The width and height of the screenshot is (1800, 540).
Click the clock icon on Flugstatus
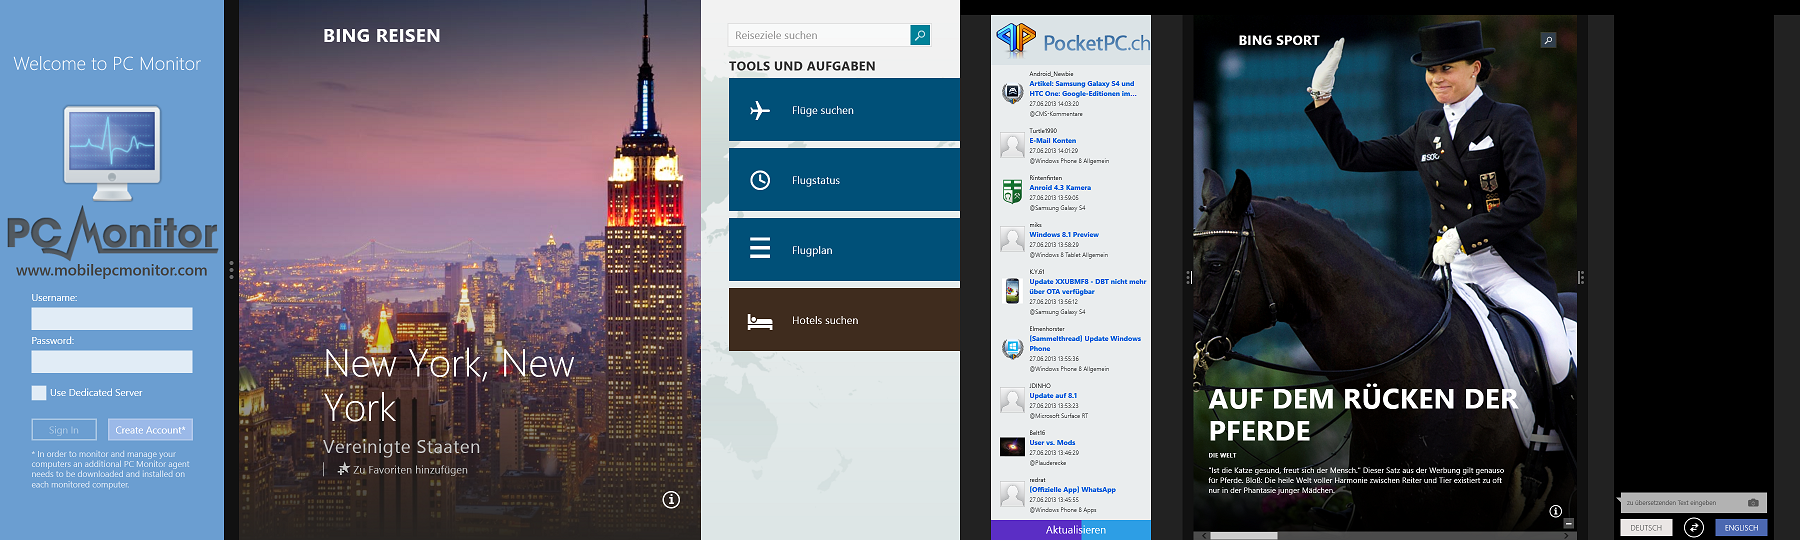click(x=760, y=180)
